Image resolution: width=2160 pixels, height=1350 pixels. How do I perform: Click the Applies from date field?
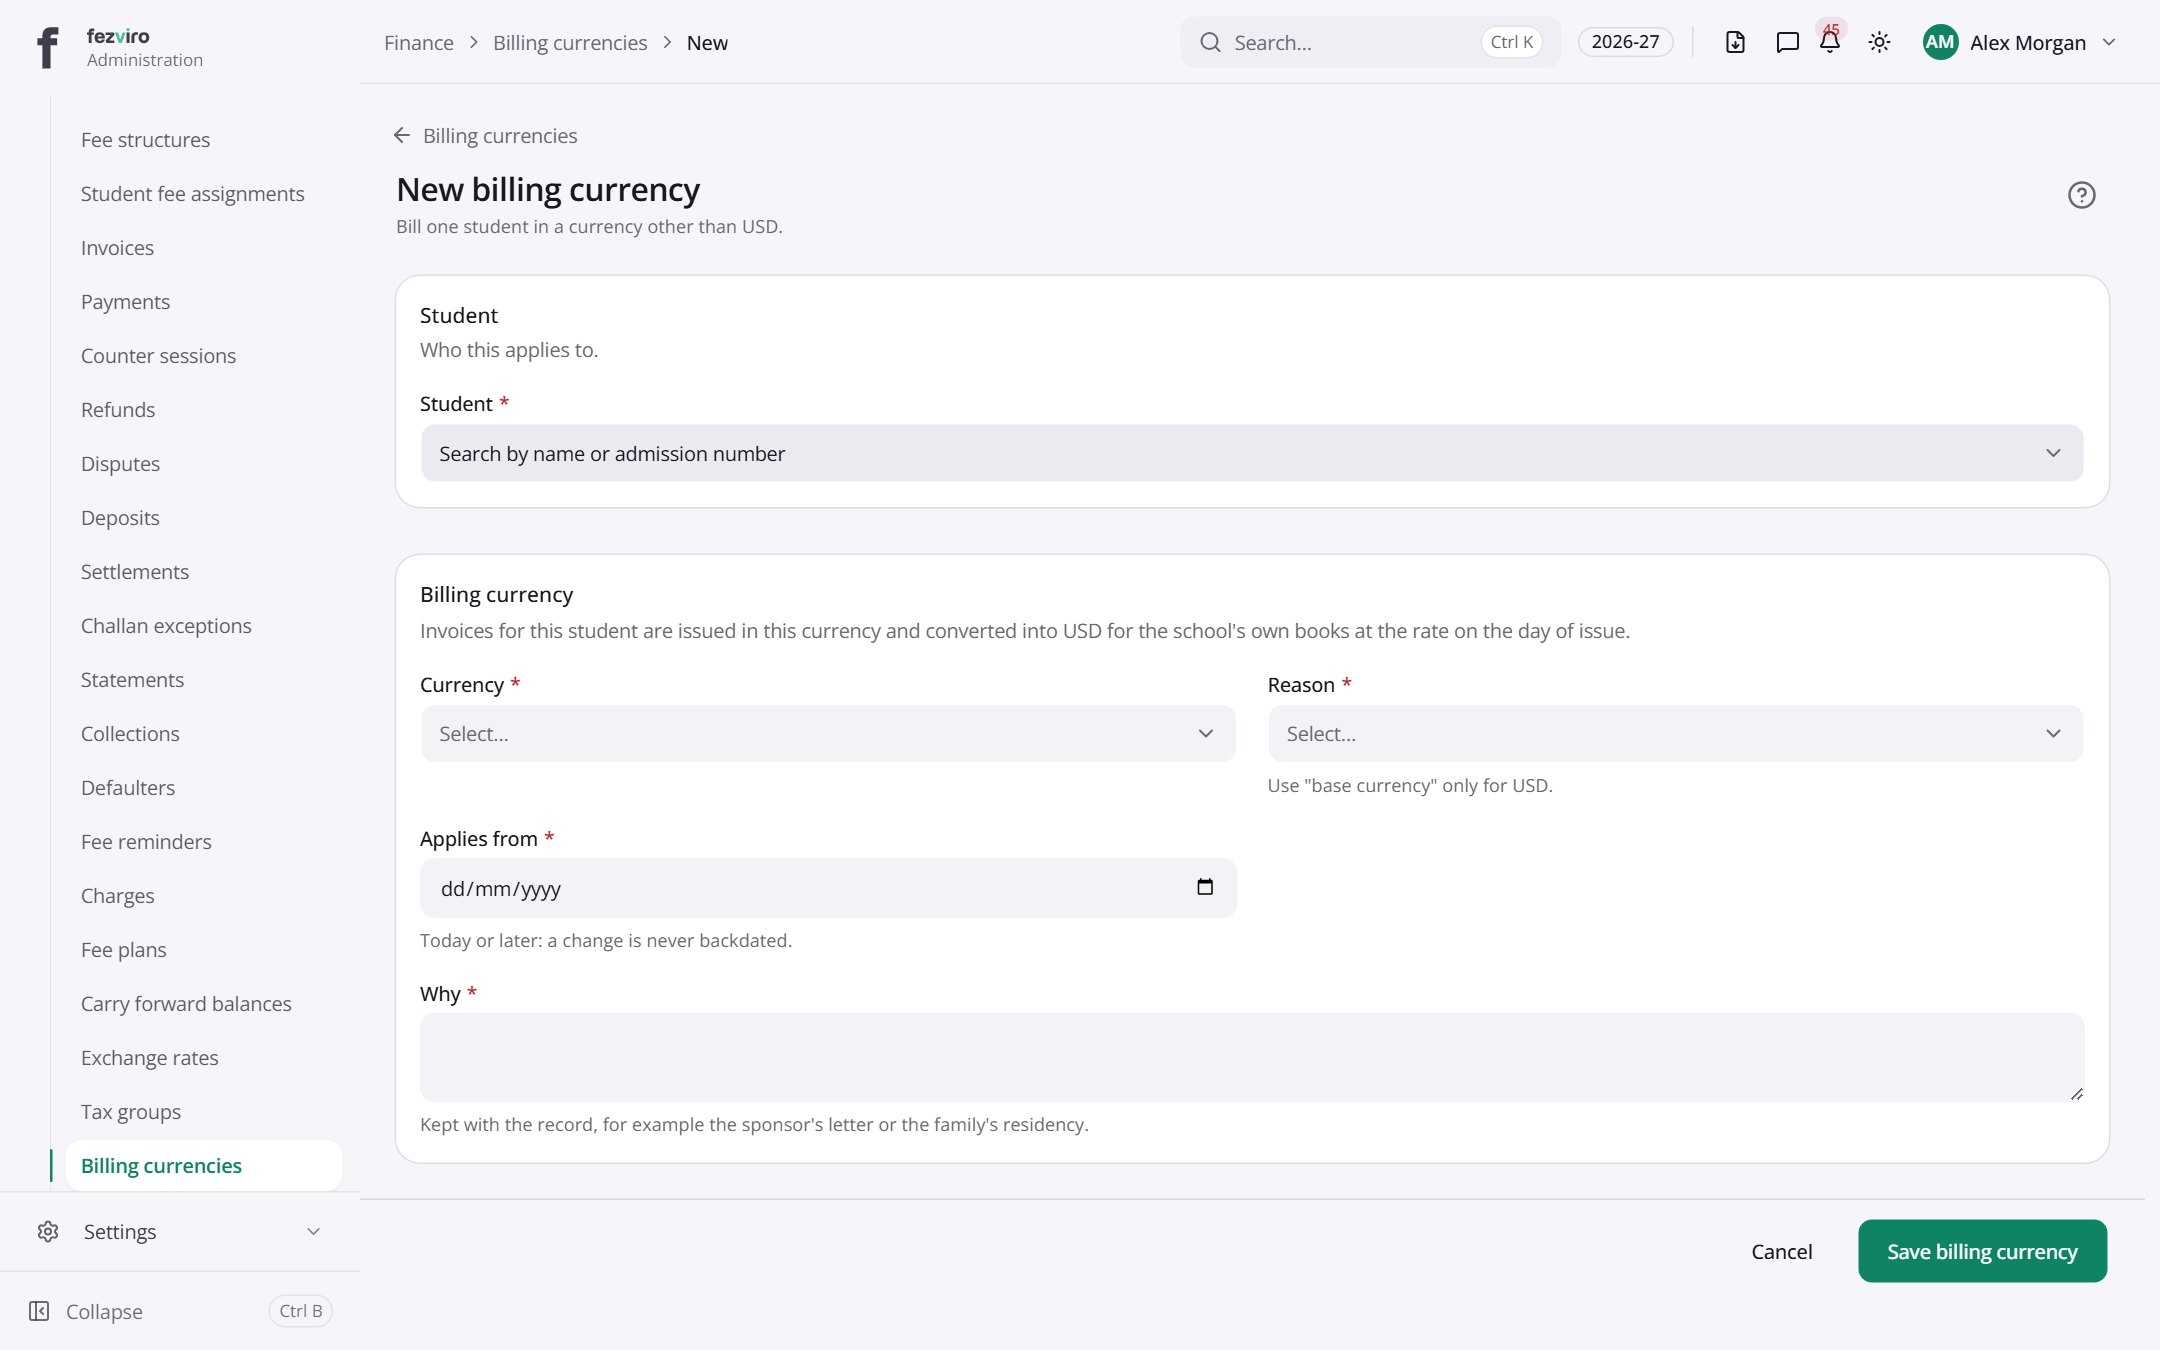tap(828, 888)
